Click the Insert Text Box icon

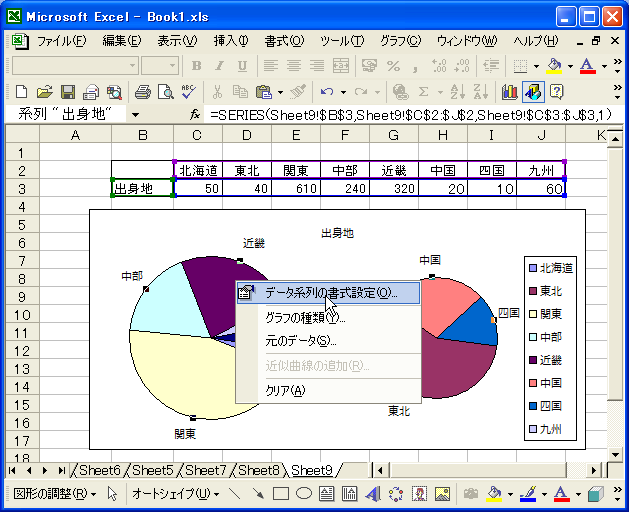(327, 494)
